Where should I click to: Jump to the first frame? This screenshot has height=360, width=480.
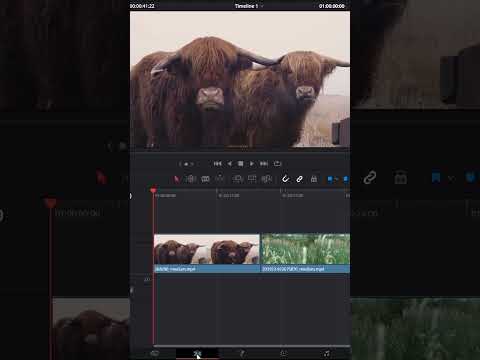pos(218,164)
